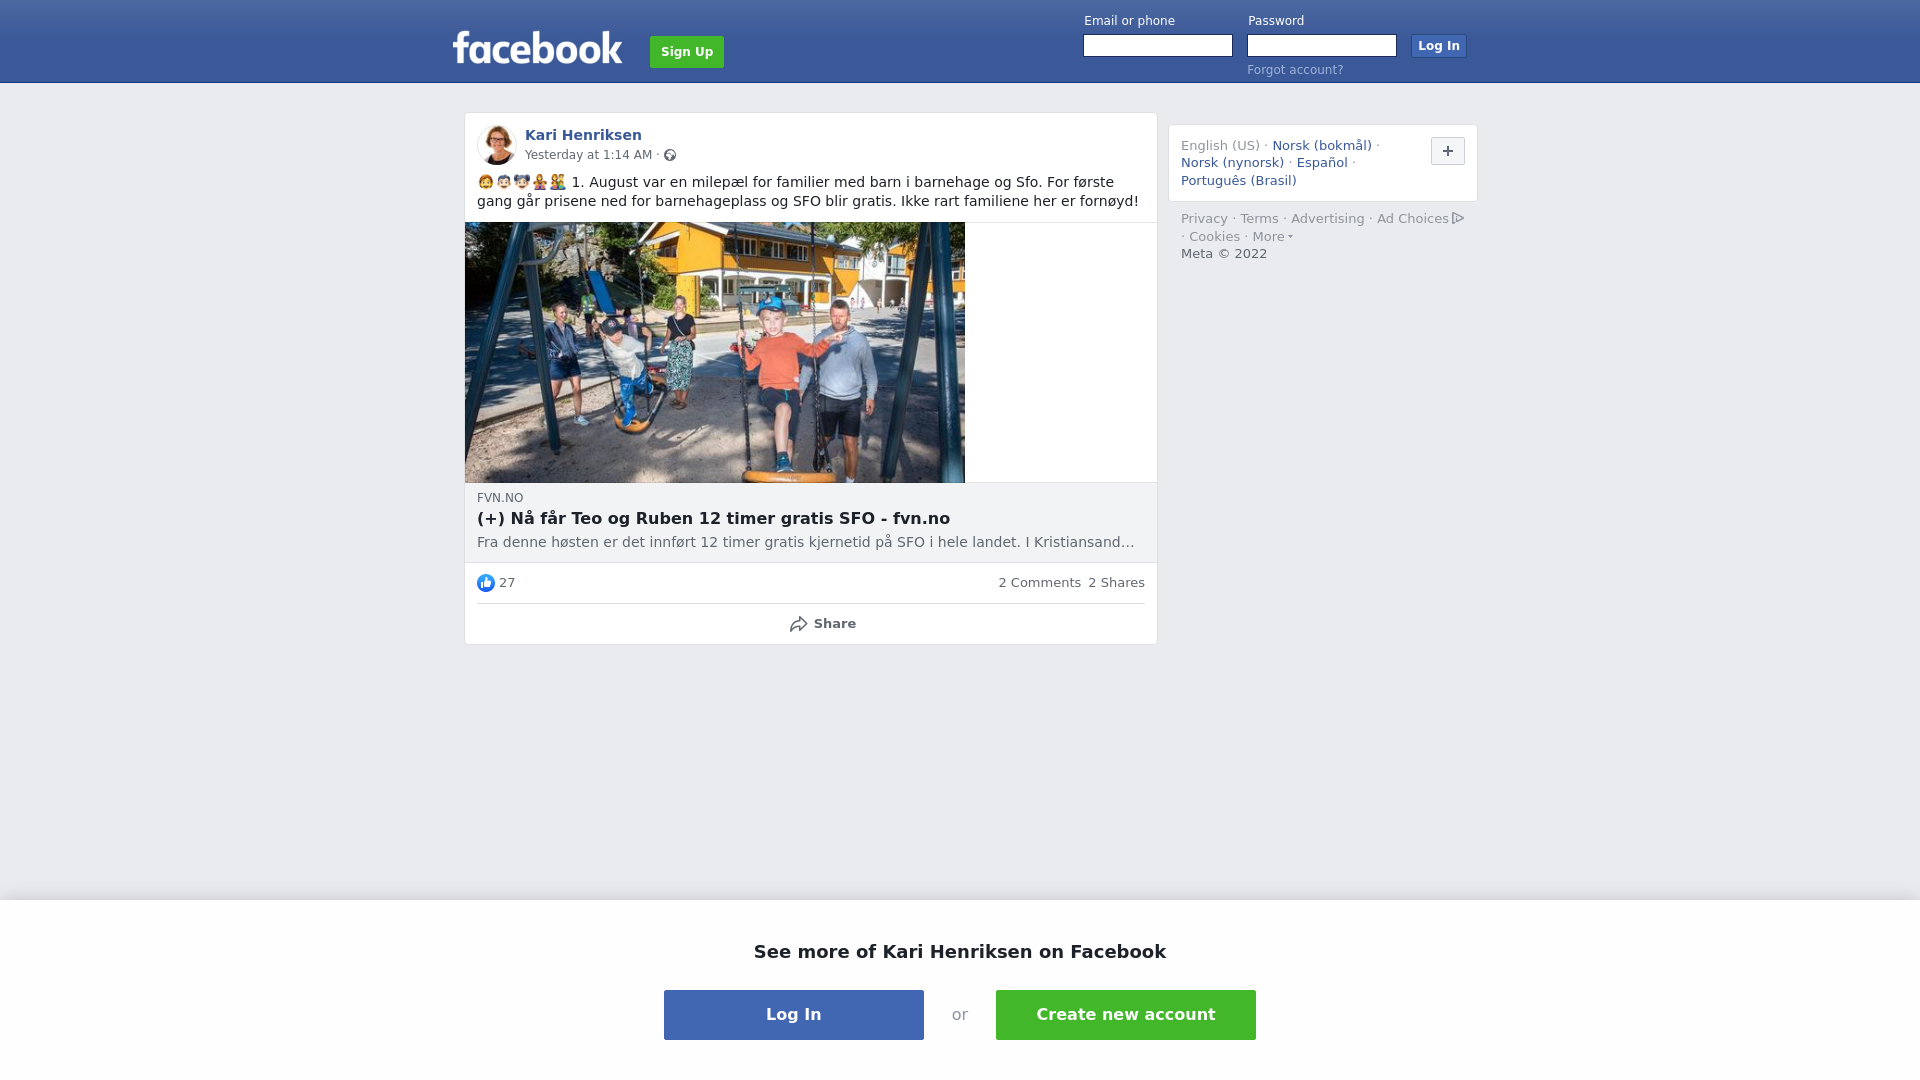1920x1080 pixels.
Task: Click the Ad Choices triangle icon
Action: point(1458,218)
